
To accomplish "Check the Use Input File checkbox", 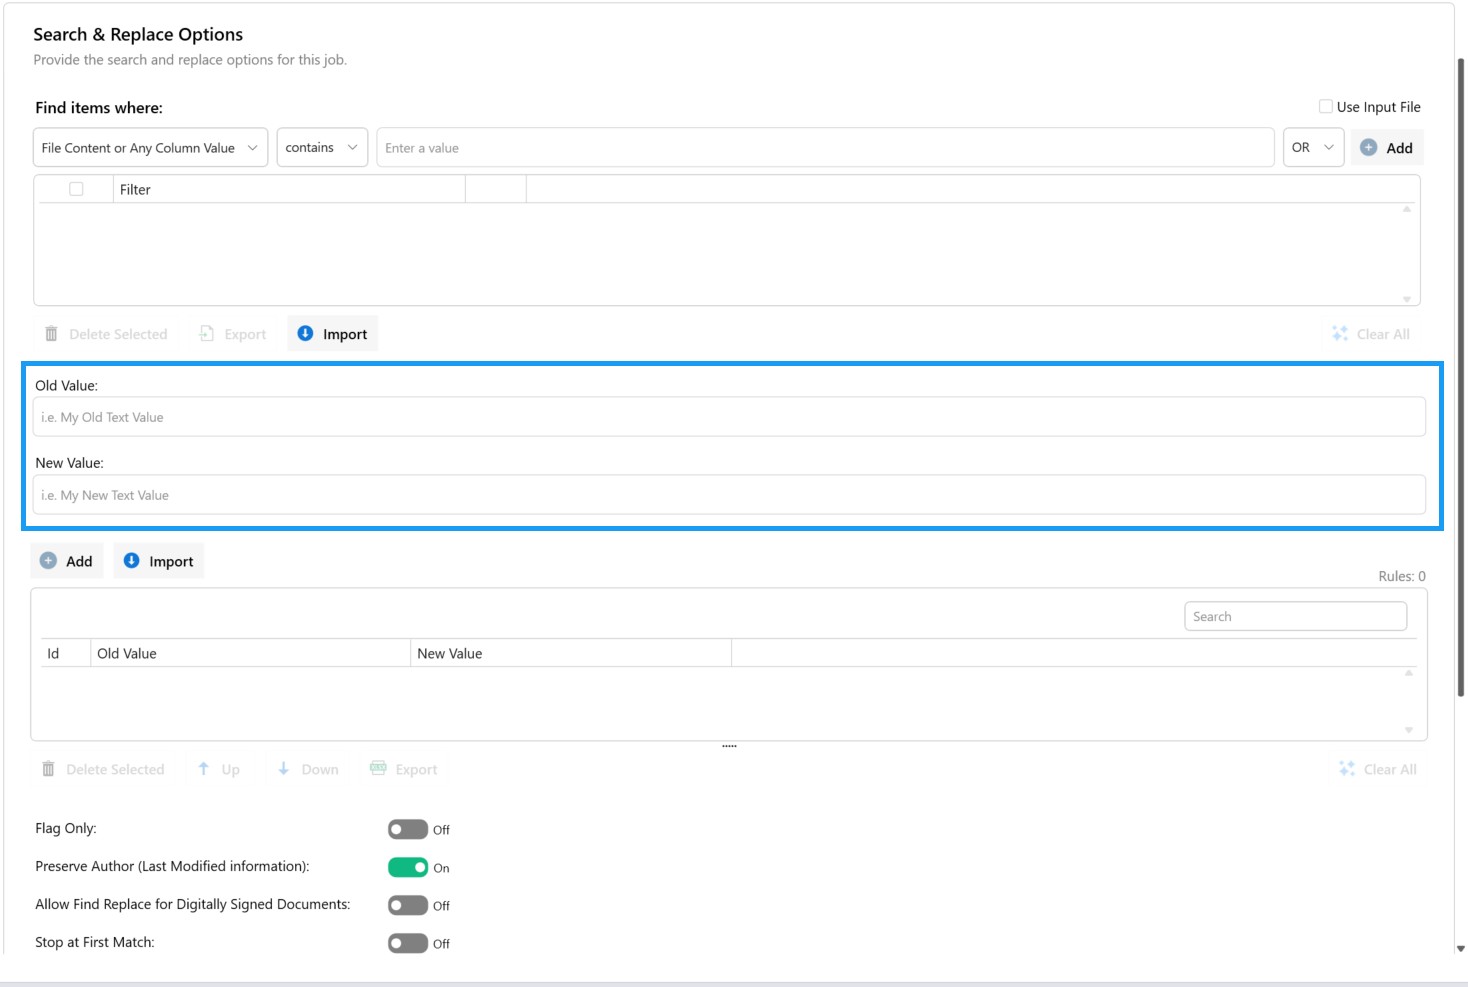I will pos(1326,106).
